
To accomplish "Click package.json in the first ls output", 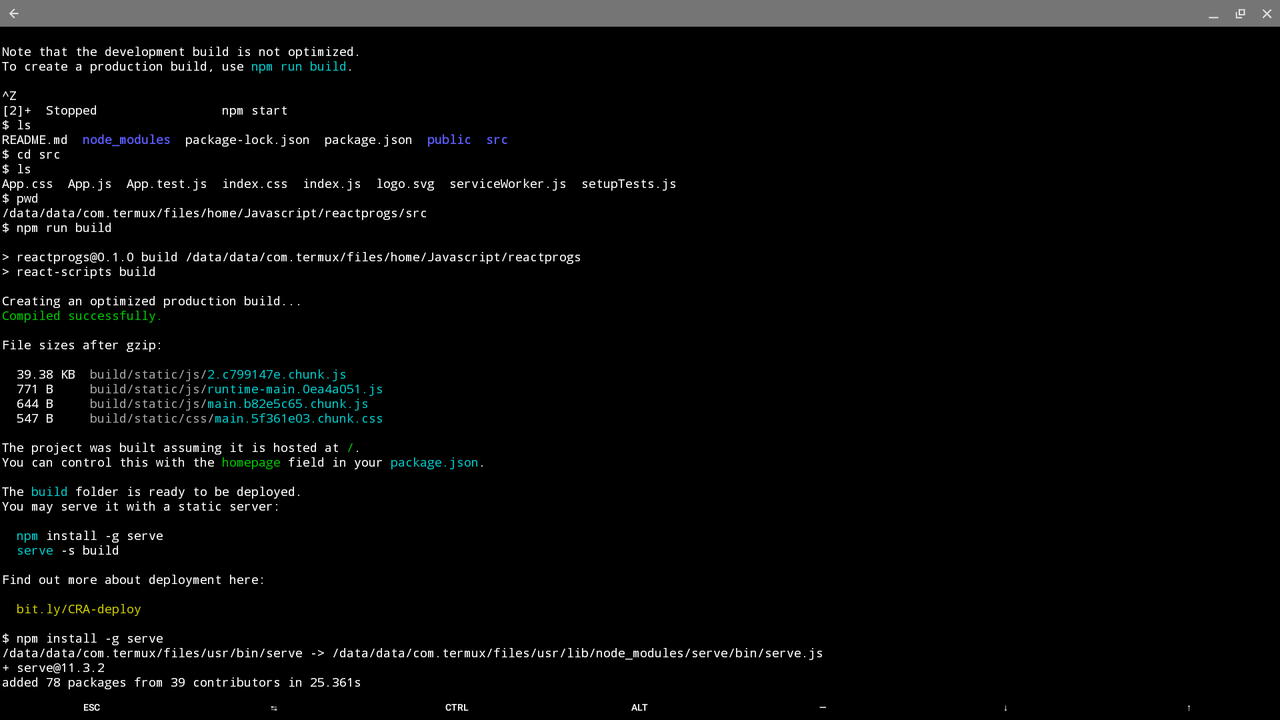I will click(368, 140).
